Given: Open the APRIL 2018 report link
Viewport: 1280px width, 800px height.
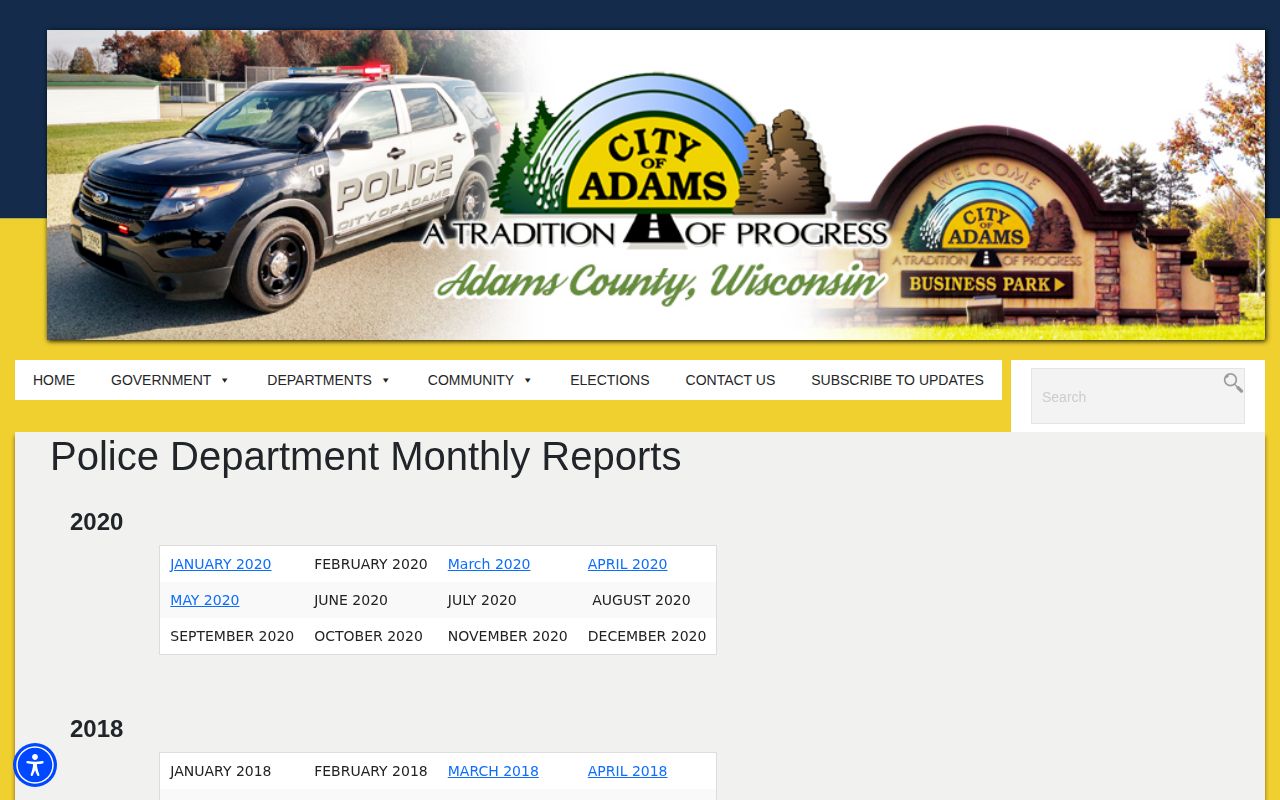Looking at the screenshot, I should click(627, 771).
